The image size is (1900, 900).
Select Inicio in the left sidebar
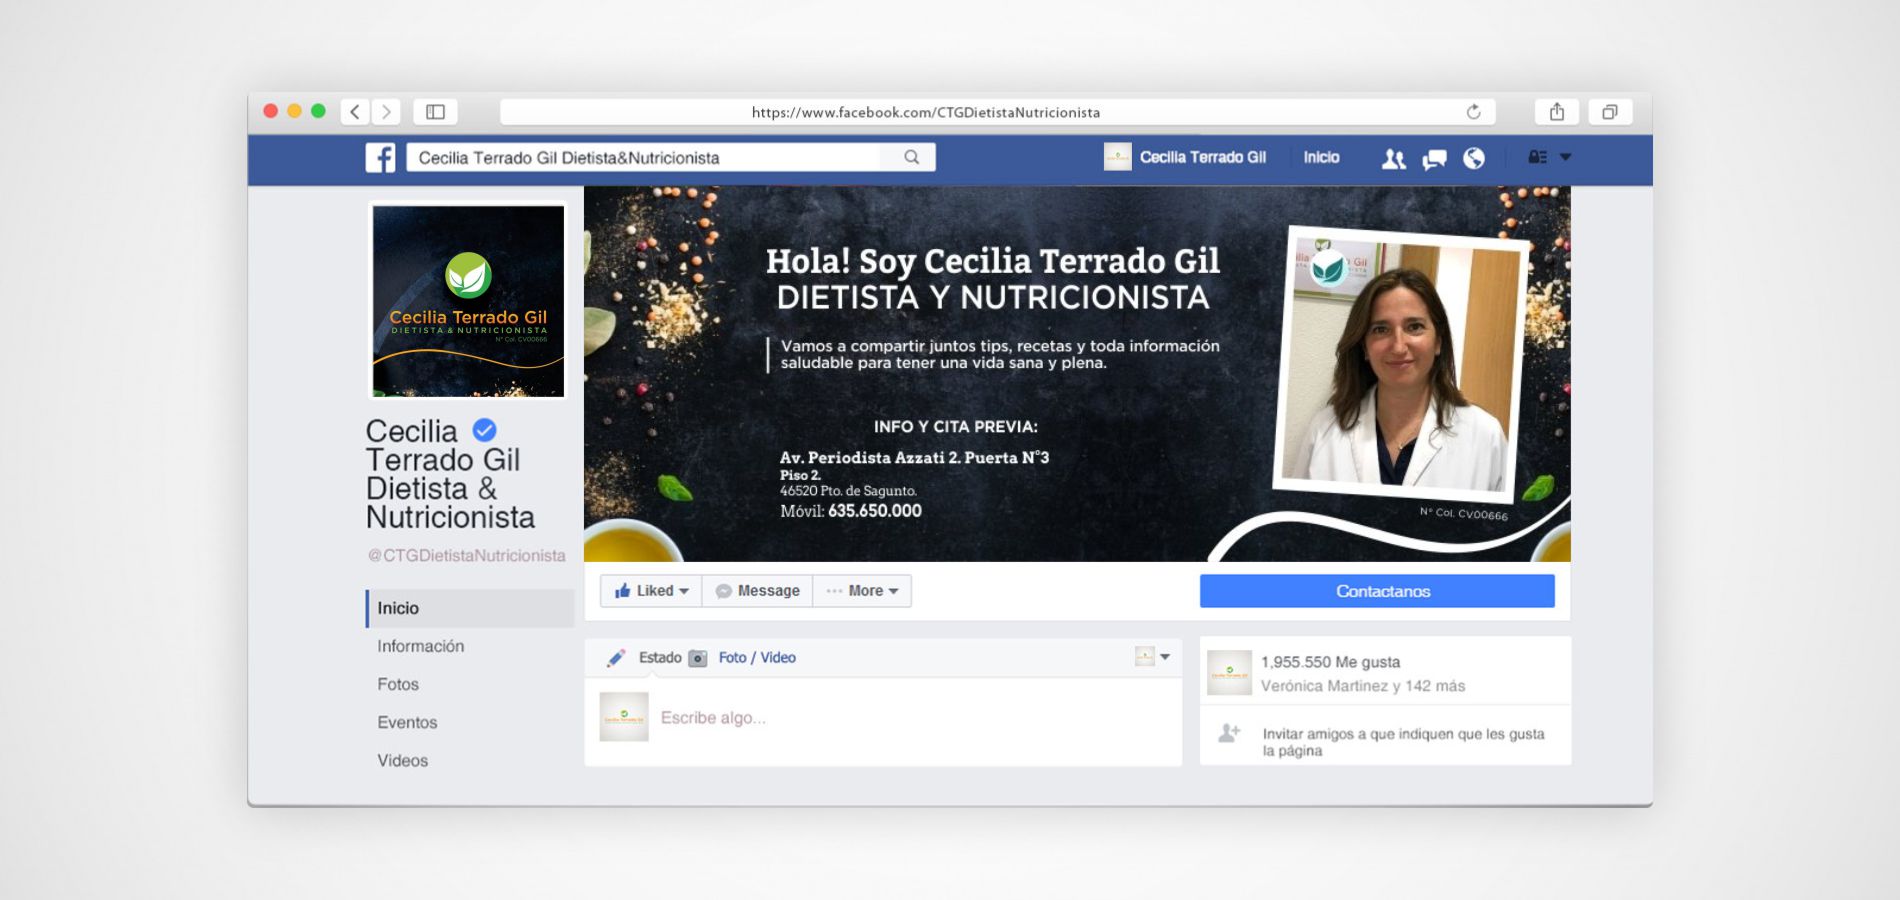pyautogui.click(x=470, y=608)
